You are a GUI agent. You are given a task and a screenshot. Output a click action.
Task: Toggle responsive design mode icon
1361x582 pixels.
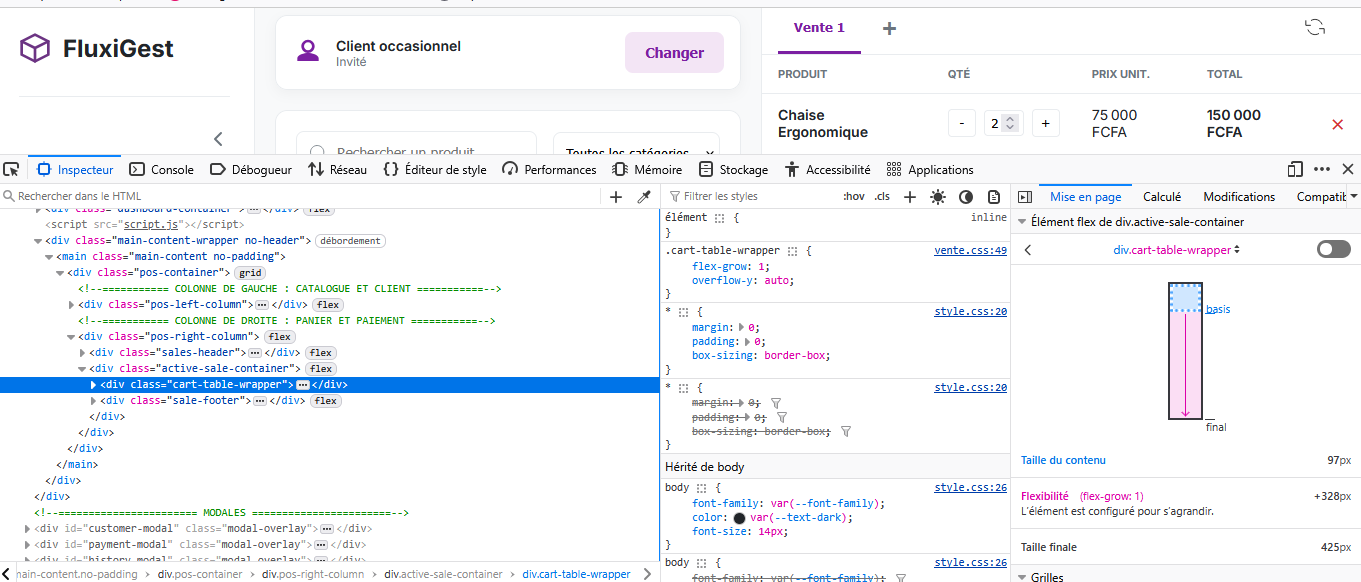[1296, 169]
